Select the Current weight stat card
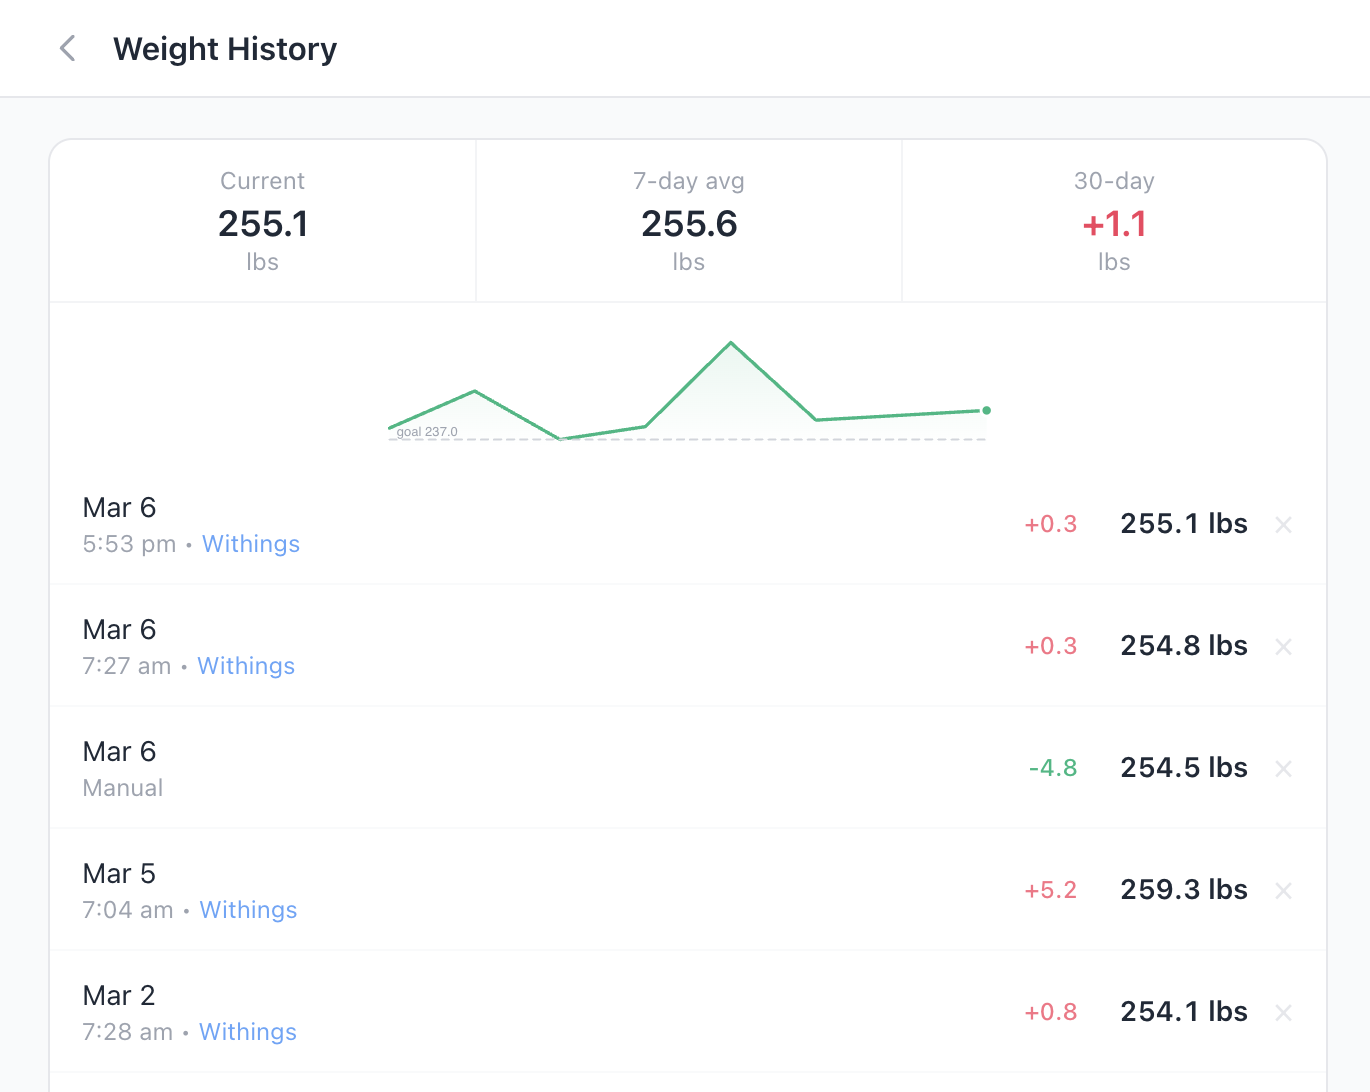The height and width of the screenshot is (1092, 1370). [x=262, y=220]
